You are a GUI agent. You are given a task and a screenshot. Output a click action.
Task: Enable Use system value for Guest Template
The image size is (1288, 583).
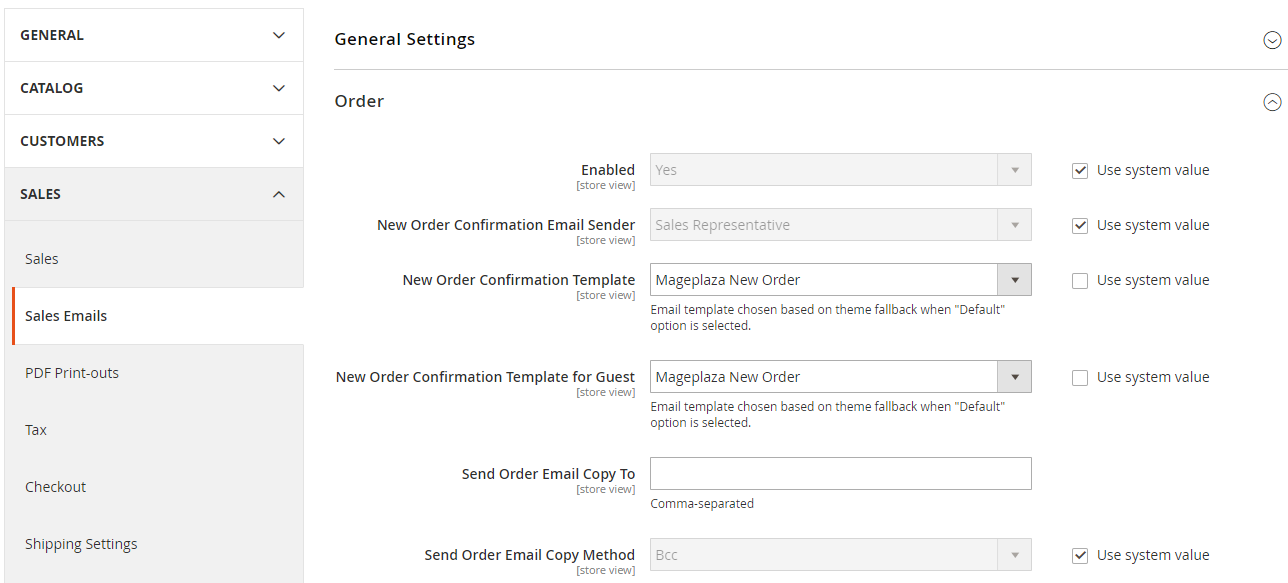pyautogui.click(x=1080, y=378)
